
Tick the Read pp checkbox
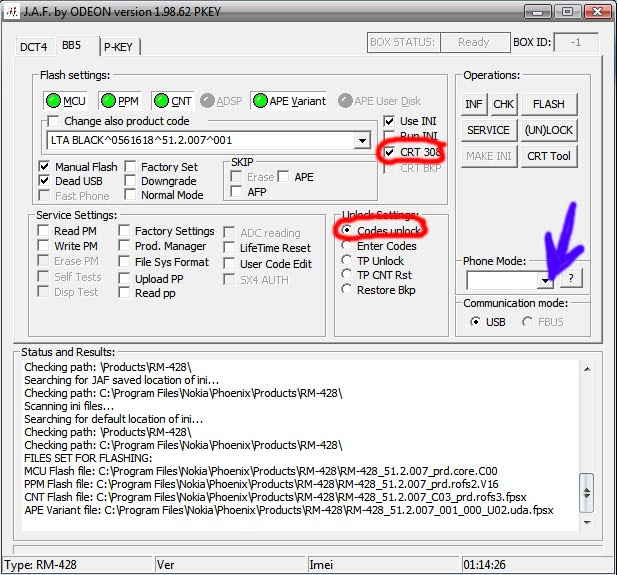click(x=124, y=292)
